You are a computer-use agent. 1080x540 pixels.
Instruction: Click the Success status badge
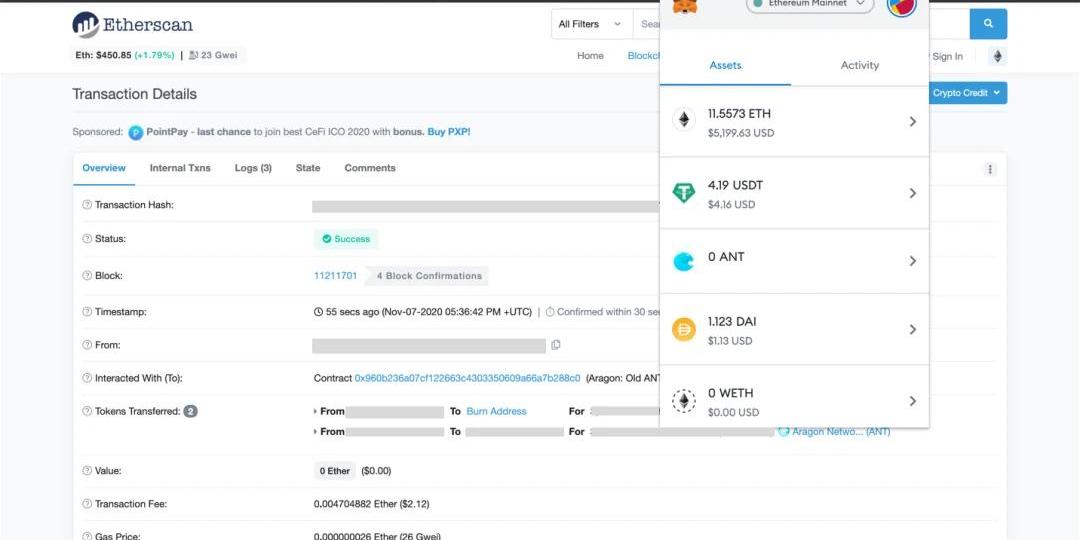(346, 239)
